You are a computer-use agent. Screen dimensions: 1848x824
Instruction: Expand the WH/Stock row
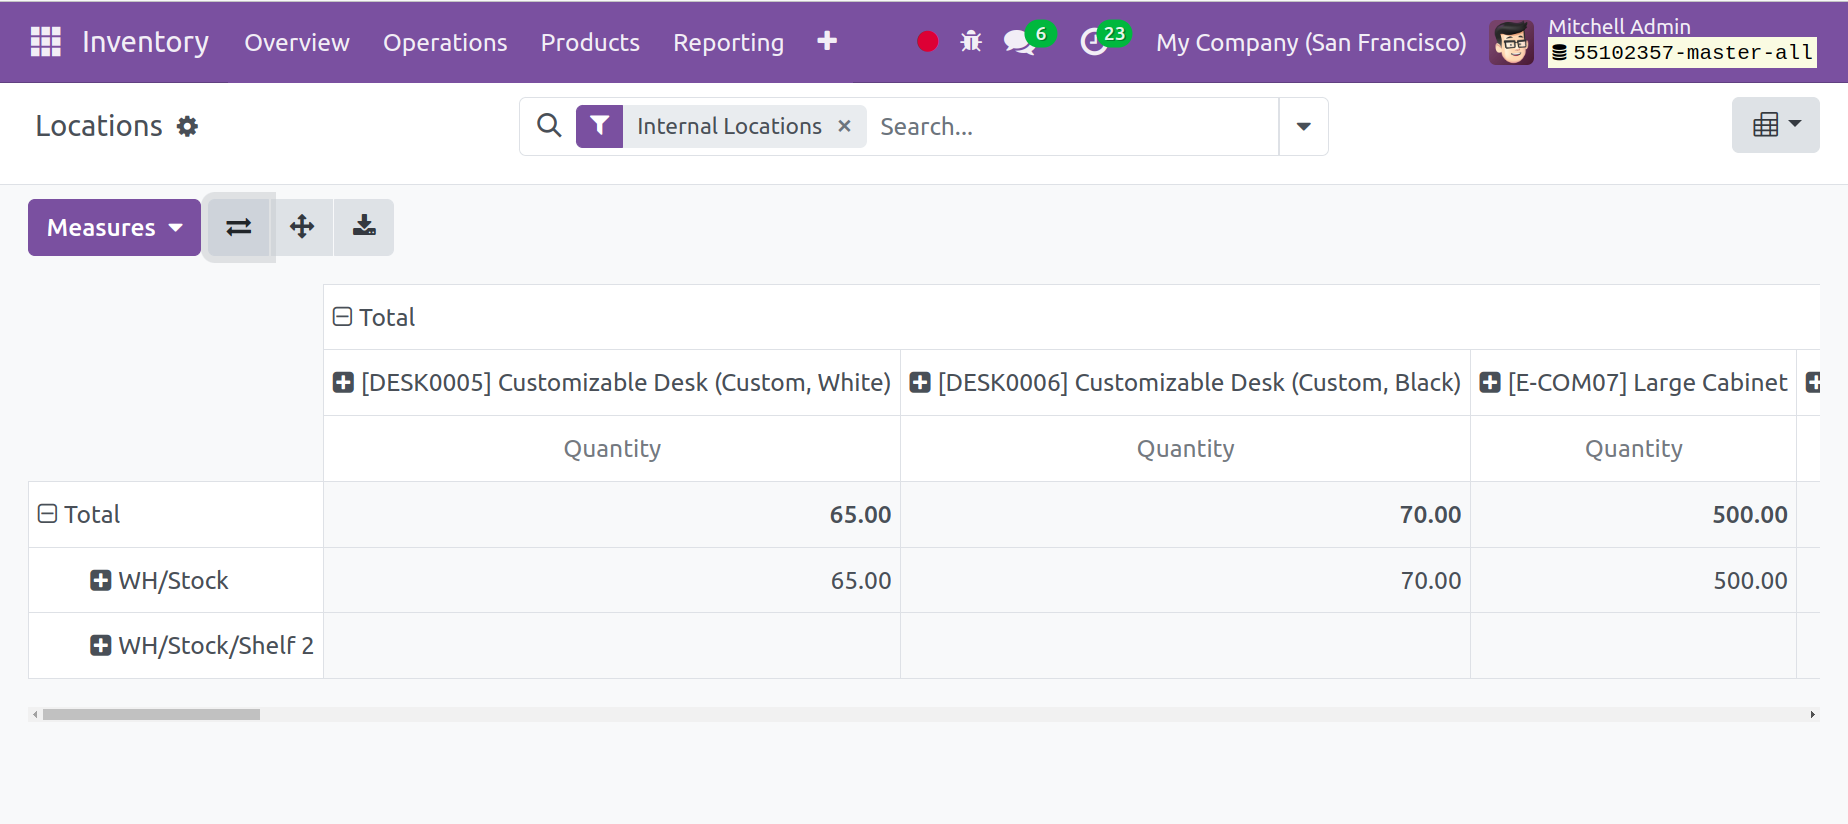pyautogui.click(x=101, y=580)
